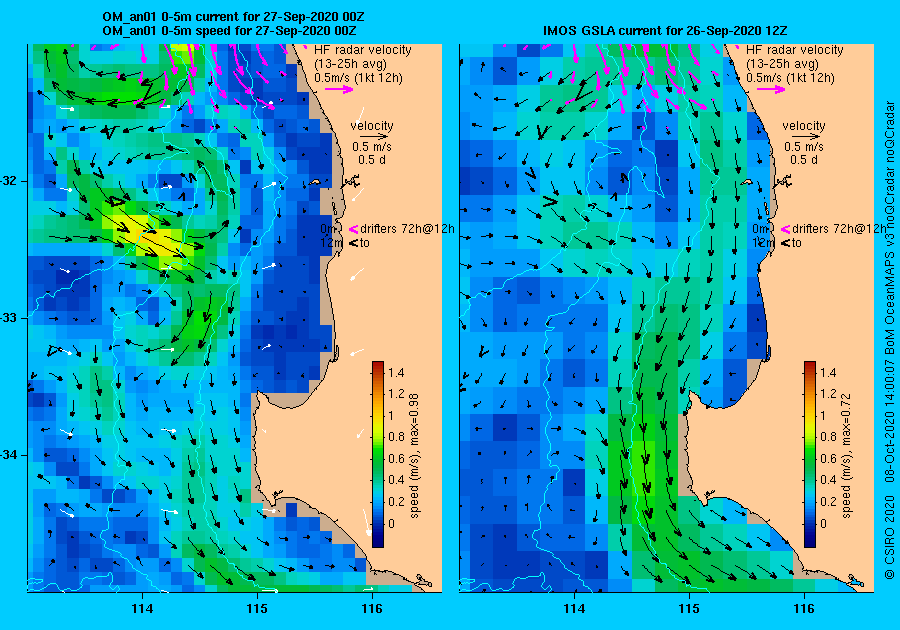
Task: Click "0.5m/s (1kt 12h)" in IMOS GSLA map
Action: [790, 78]
